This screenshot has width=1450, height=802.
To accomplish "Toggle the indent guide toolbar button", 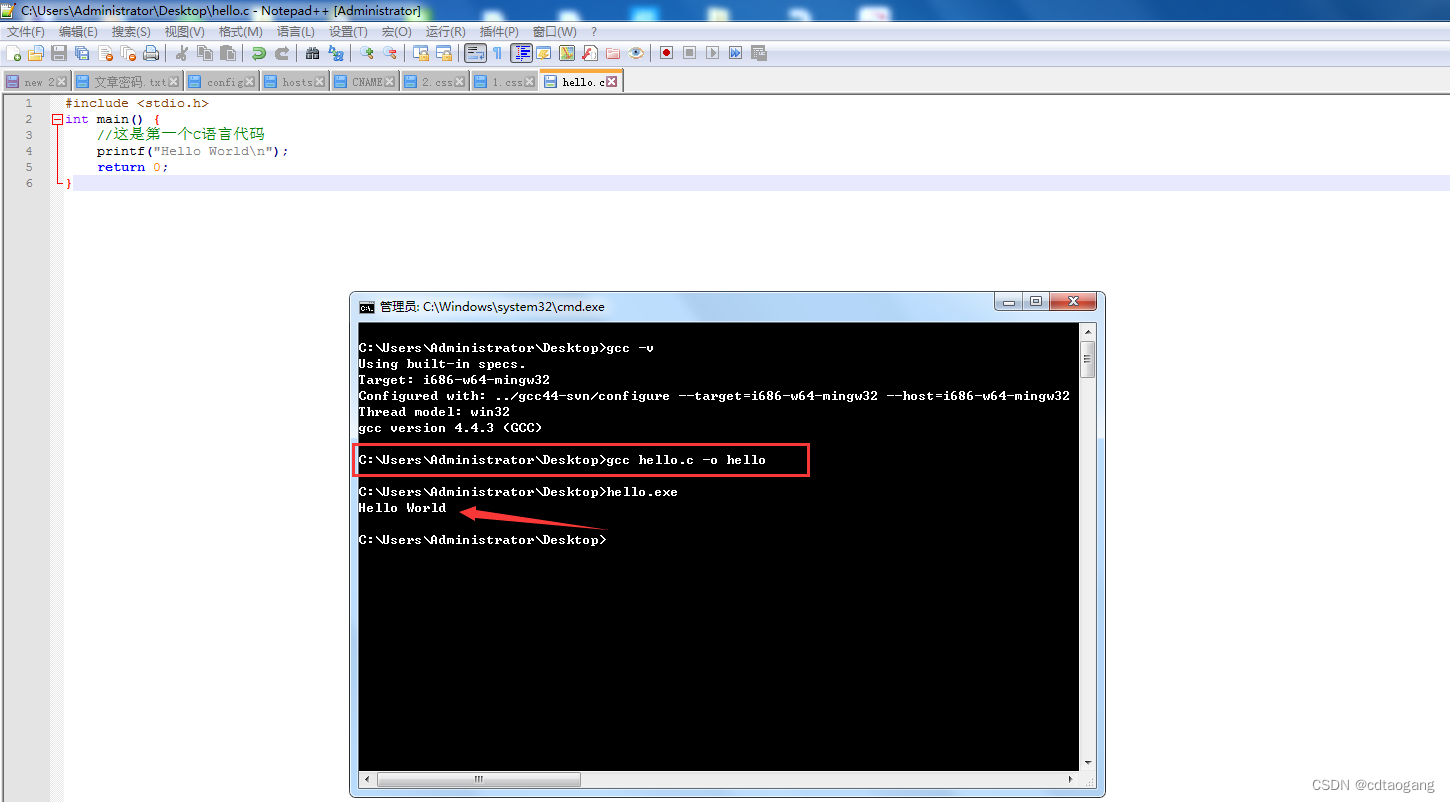I will (x=522, y=53).
